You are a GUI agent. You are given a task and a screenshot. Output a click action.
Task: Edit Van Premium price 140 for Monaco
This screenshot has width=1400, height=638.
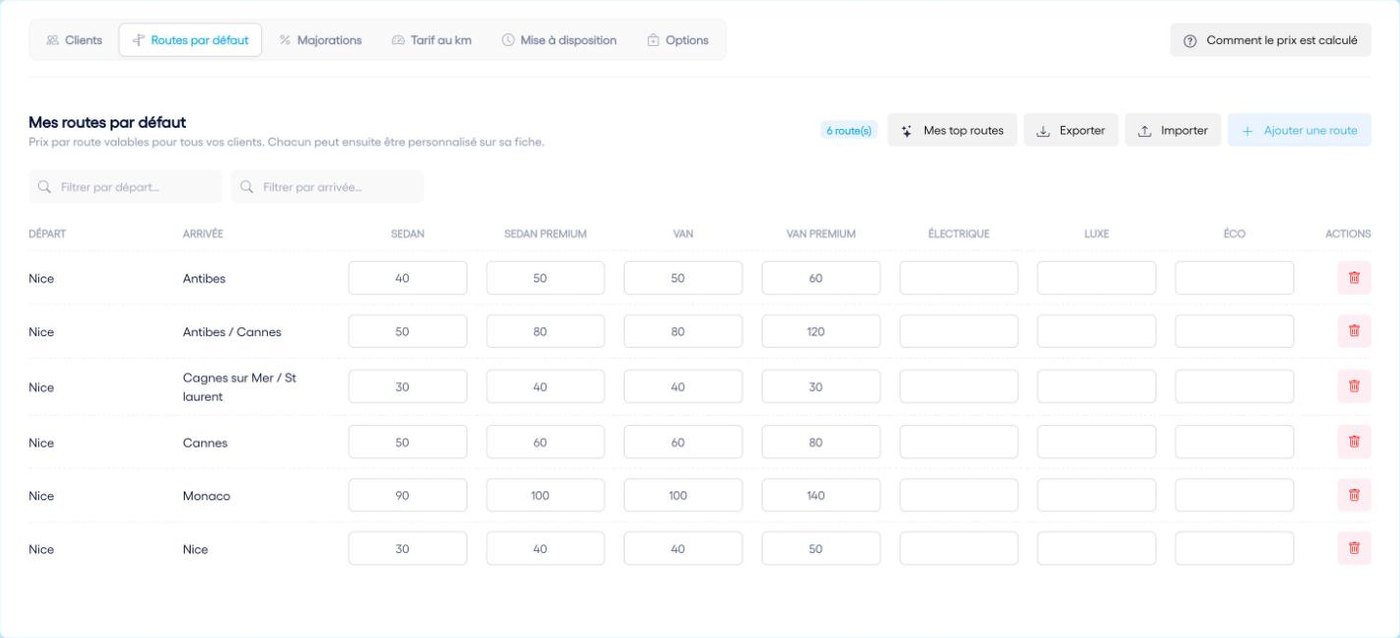click(821, 495)
